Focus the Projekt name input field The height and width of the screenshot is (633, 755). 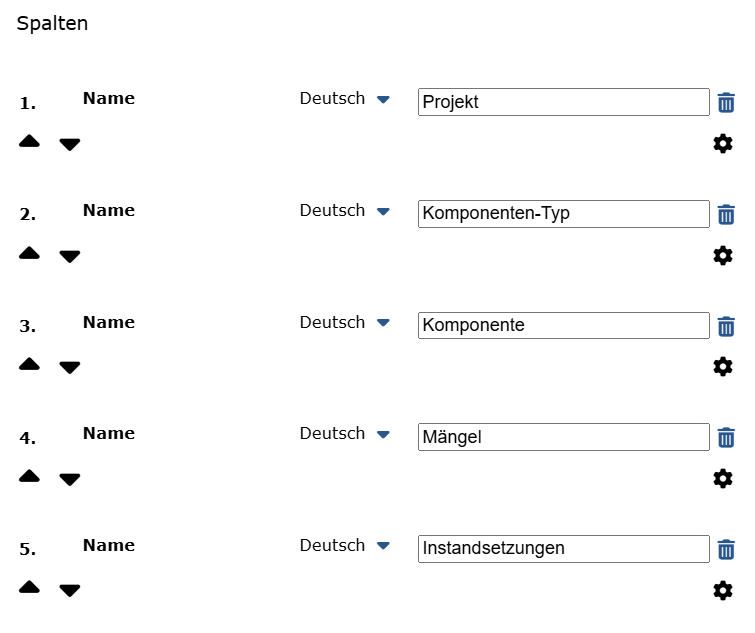(x=564, y=102)
